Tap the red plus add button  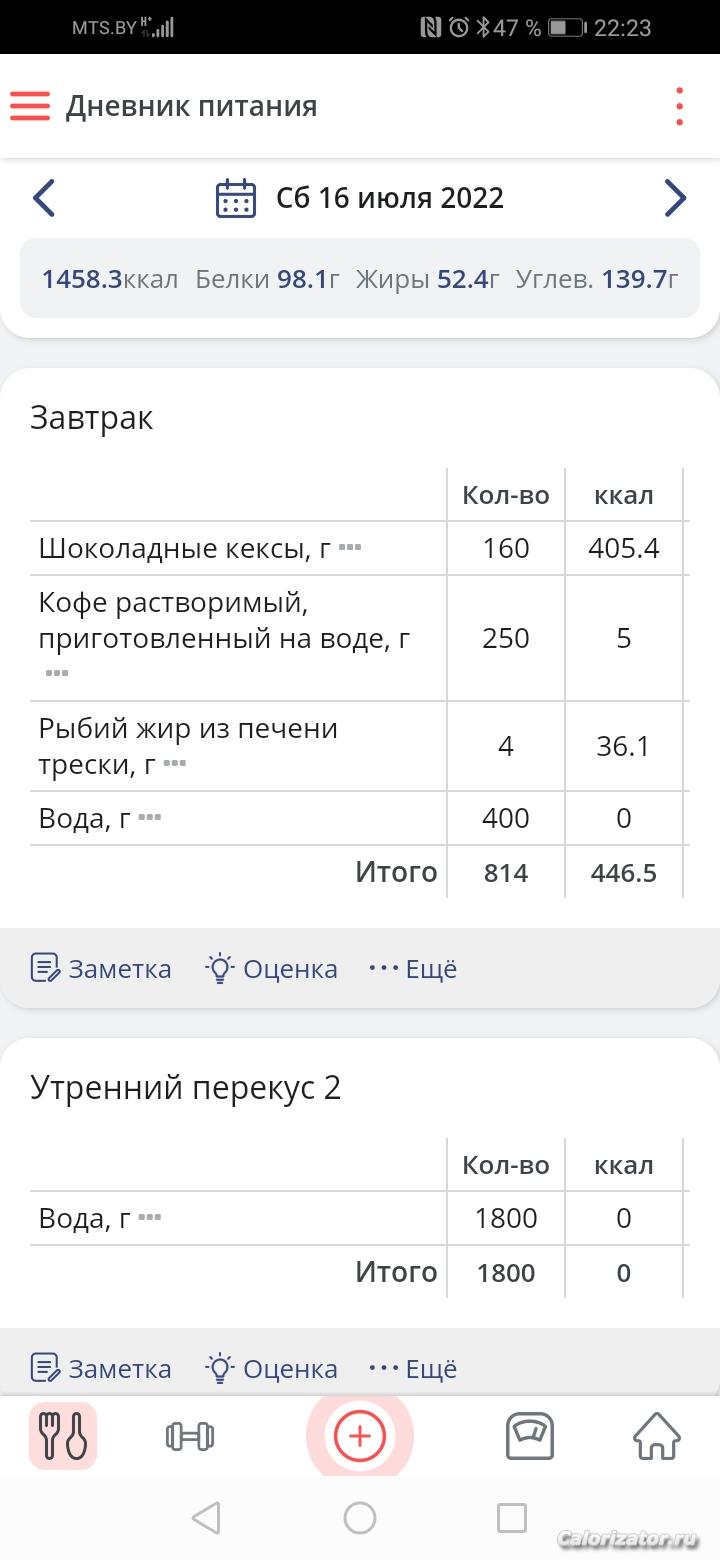359,1437
